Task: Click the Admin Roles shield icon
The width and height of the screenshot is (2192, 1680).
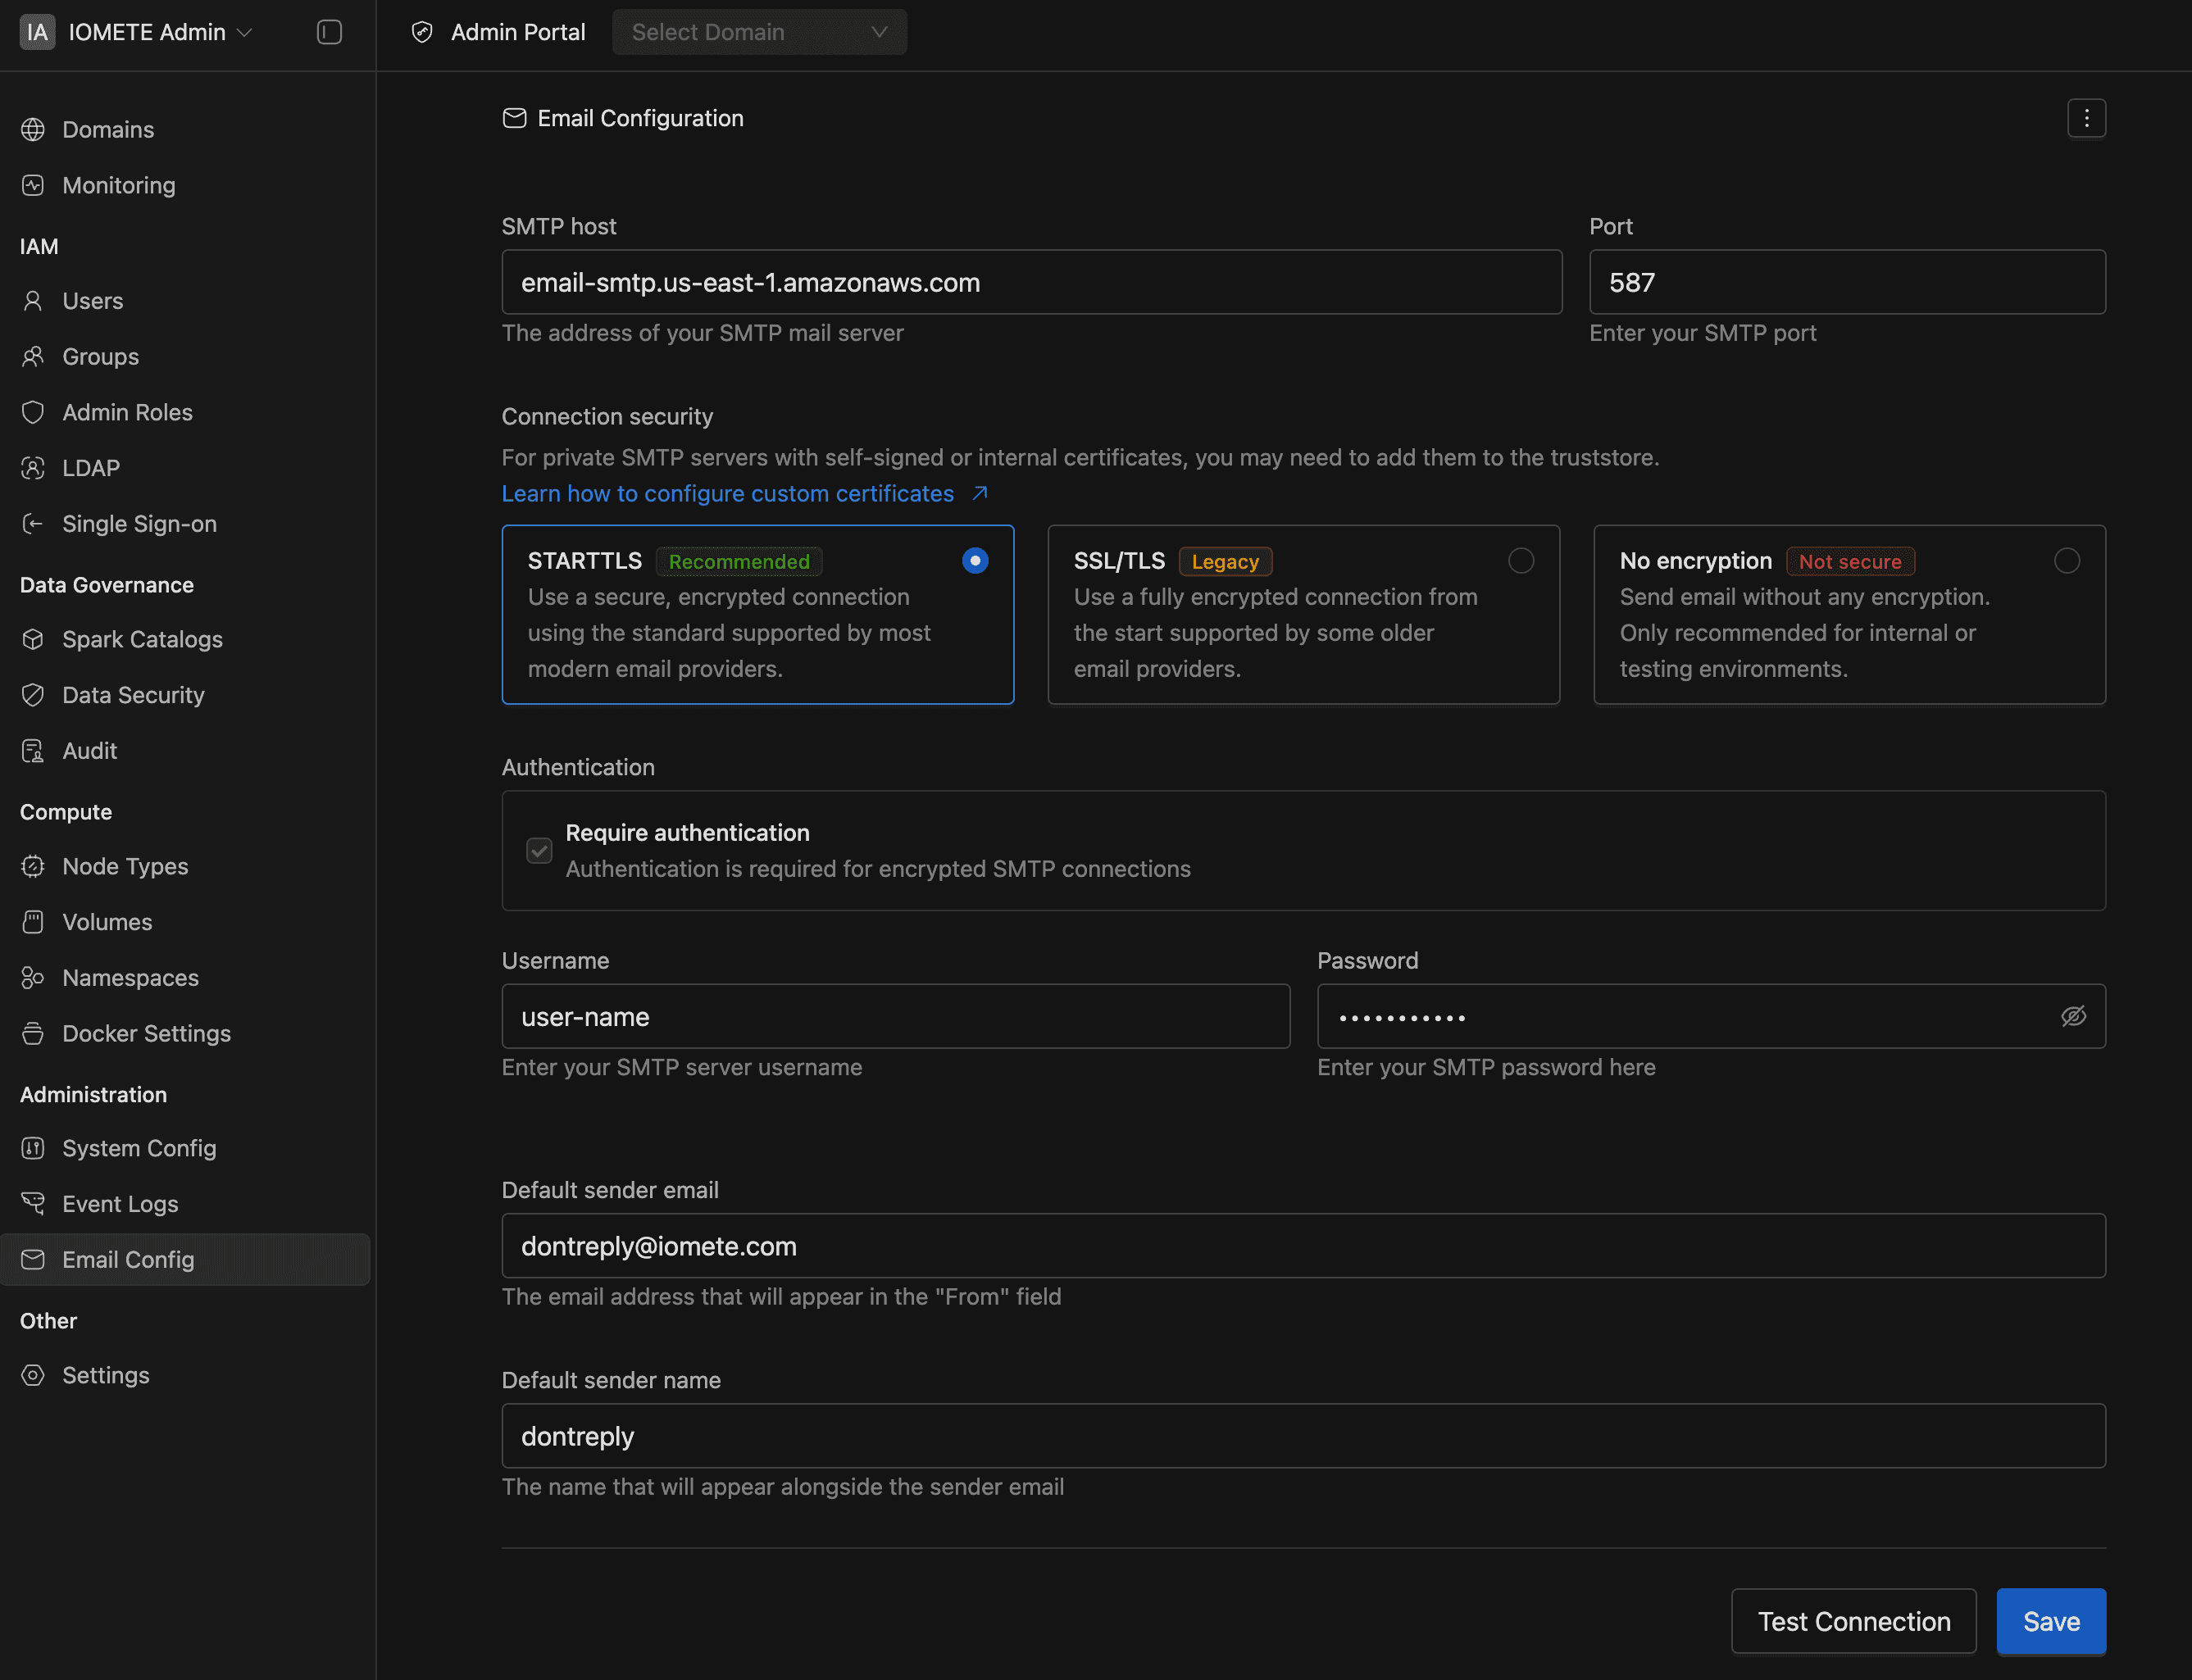Action: click(x=33, y=412)
